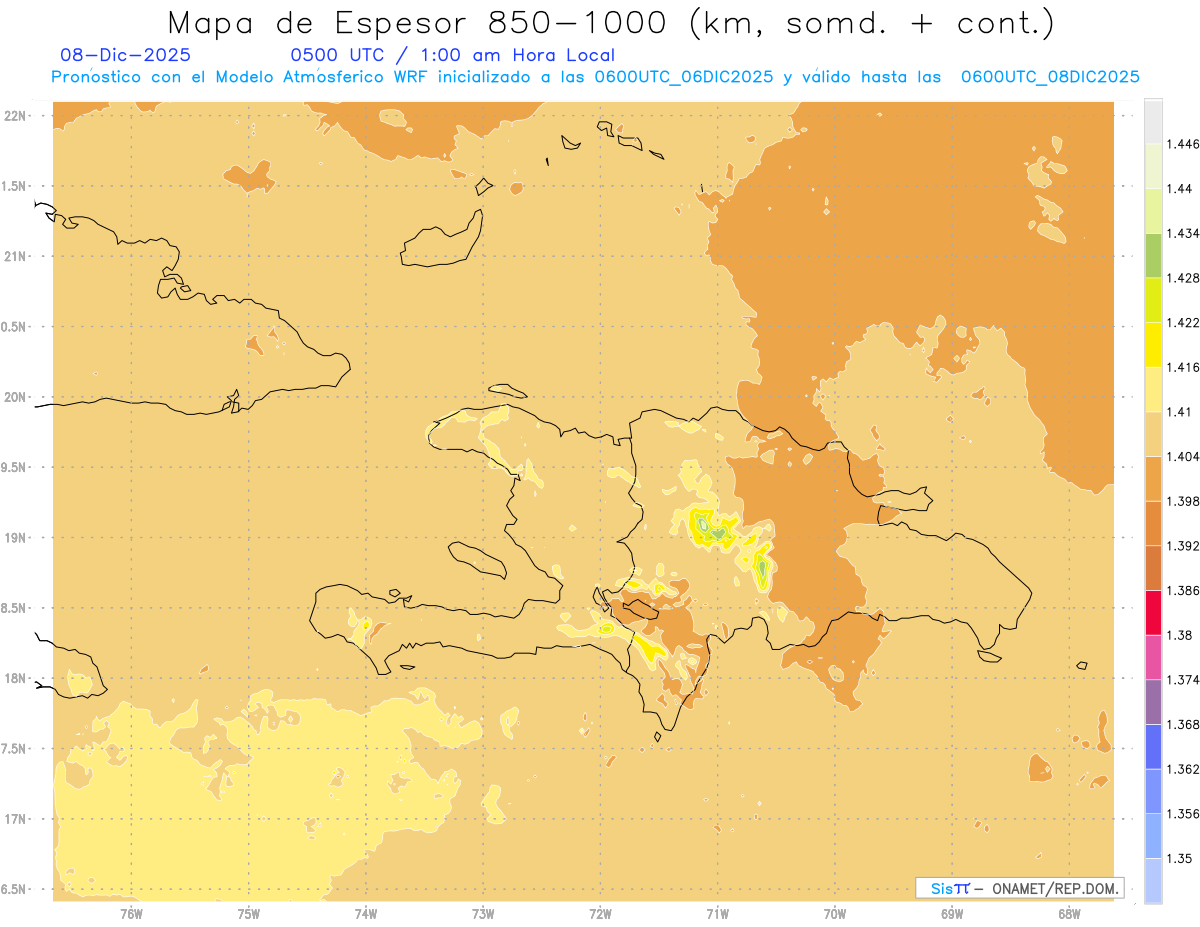Viewport: 1200px width, 927px height.
Task: Click the longitude label '74W'
Action: point(366,914)
